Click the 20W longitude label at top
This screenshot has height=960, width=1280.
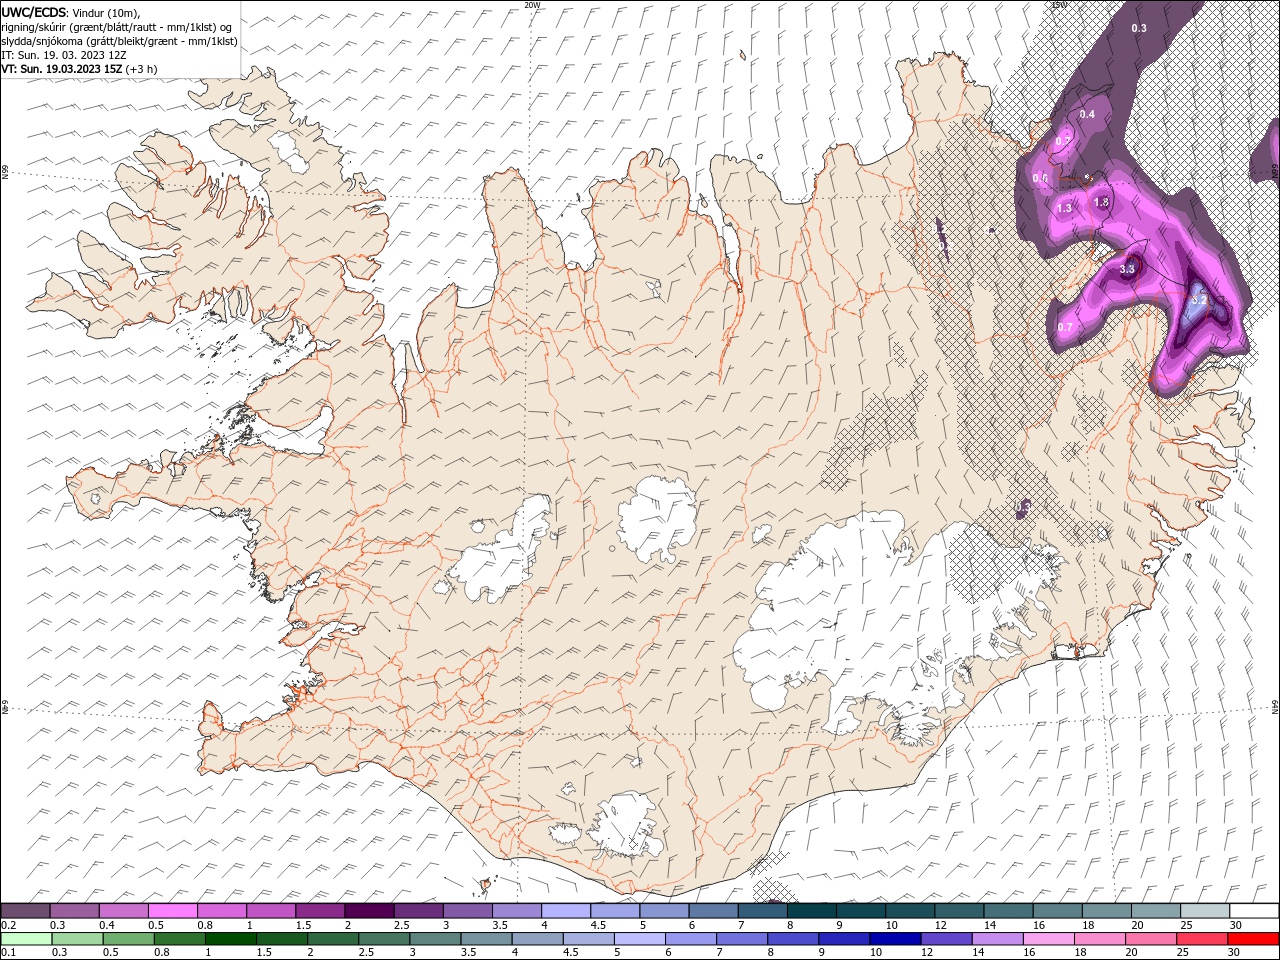(532, 5)
